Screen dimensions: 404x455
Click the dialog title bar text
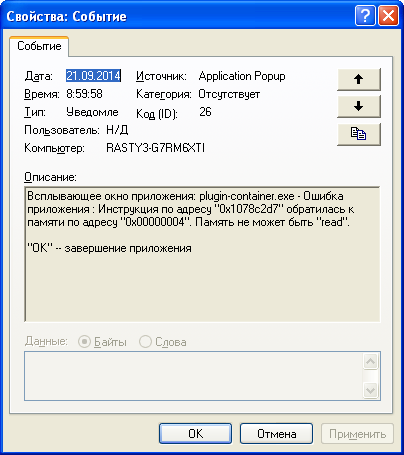[x=67, y=16]
